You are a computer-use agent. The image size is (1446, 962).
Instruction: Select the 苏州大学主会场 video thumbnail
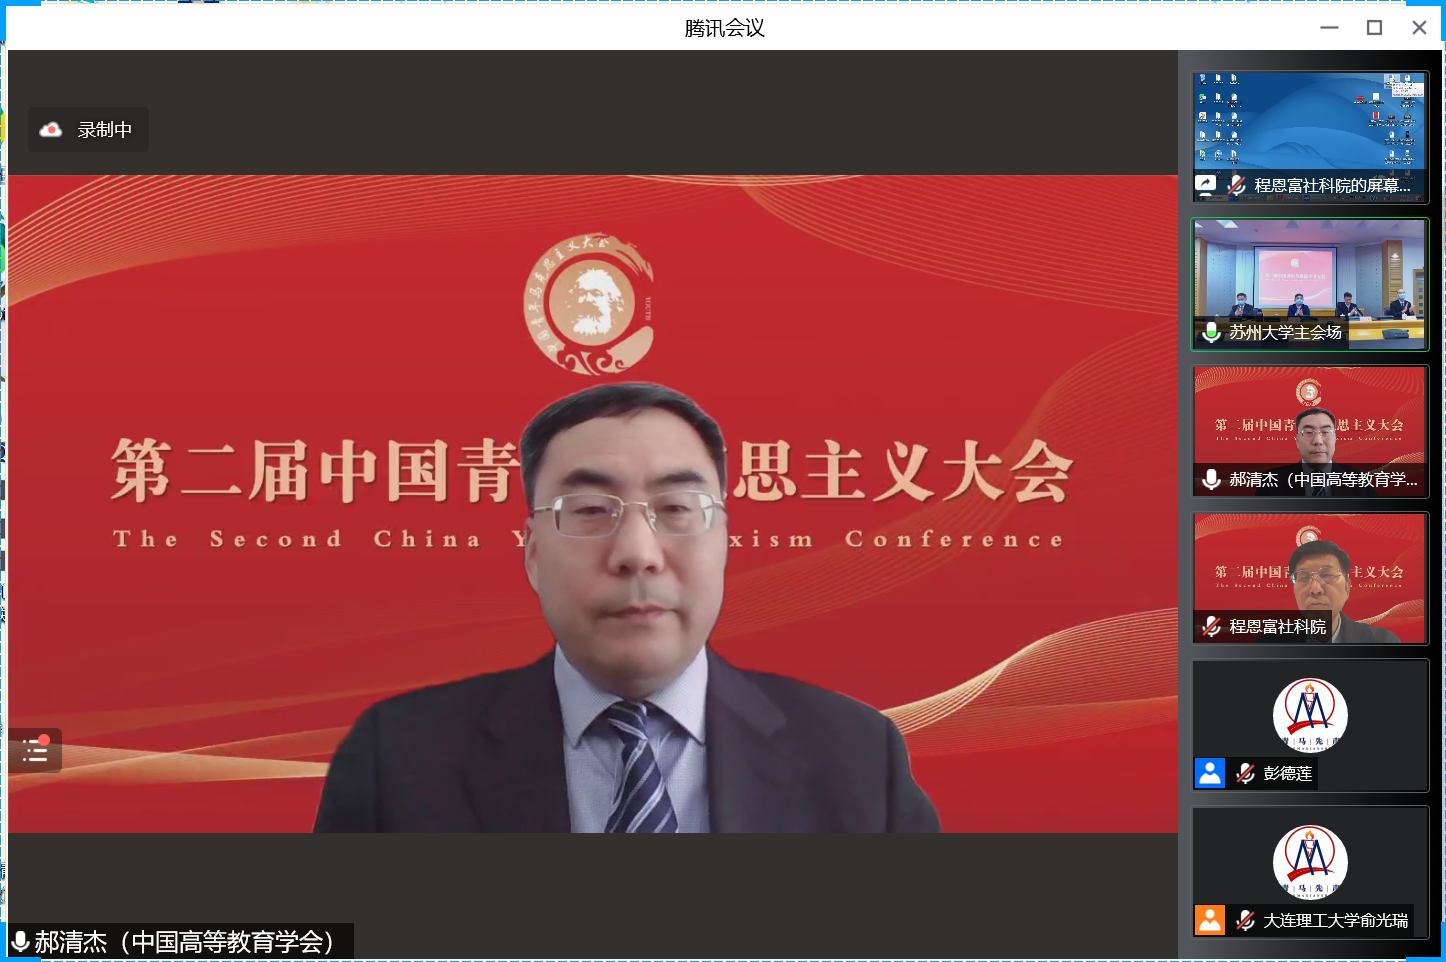[x=1309, y=272]
